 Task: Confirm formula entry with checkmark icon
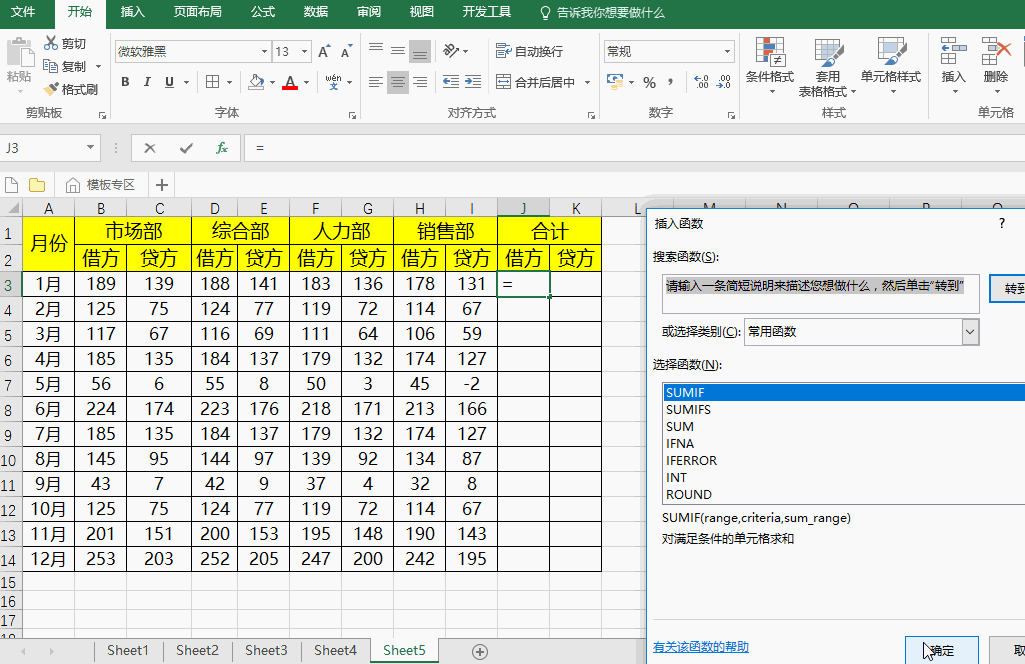tap(186, 148)
